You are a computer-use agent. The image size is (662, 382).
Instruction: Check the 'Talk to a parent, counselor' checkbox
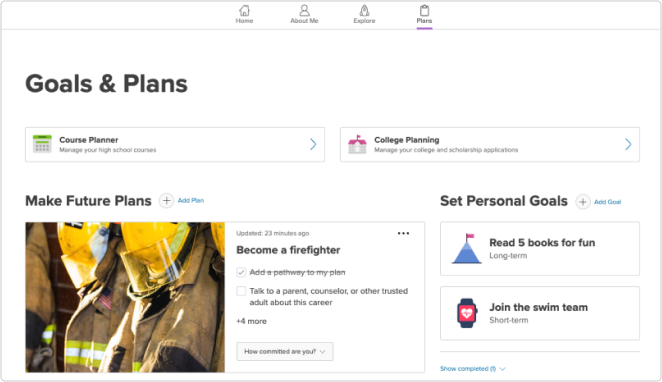(x=241, y=291)
